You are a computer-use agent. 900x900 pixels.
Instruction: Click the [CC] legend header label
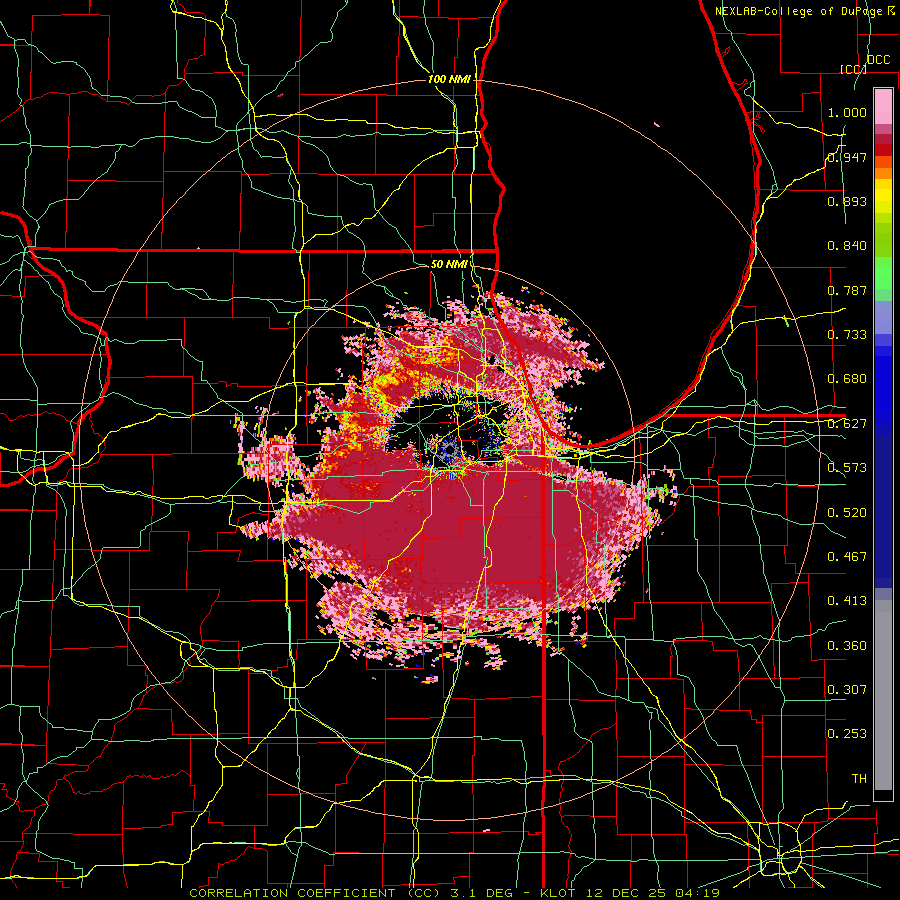[853, 69]
